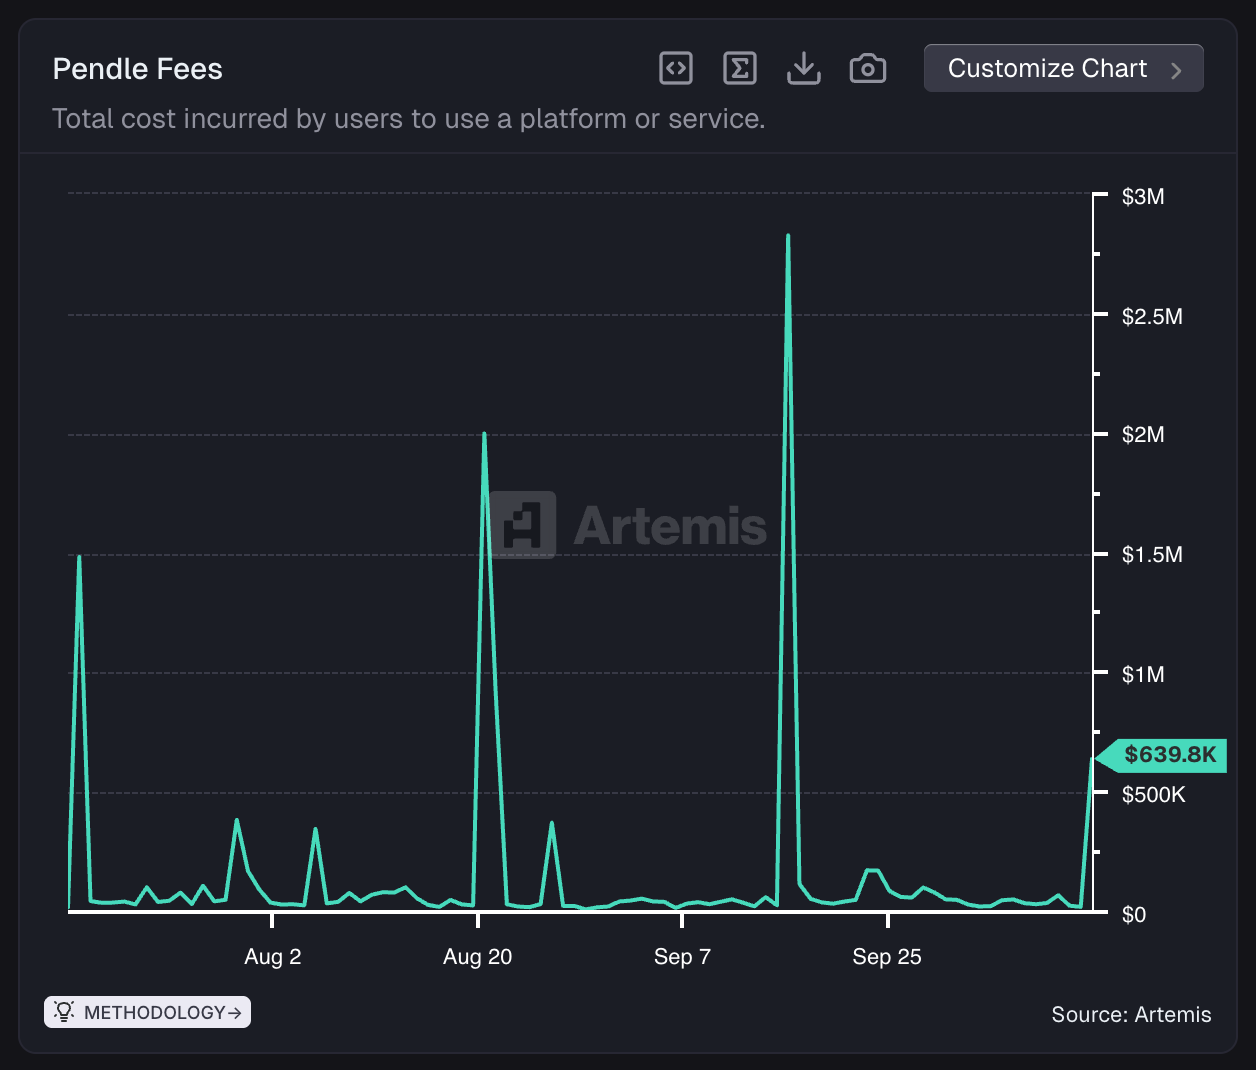Click the $2.5M y-axis label
Image resolution: width=1256 pixels, height=1070 pixels.
click(1152, 317)
